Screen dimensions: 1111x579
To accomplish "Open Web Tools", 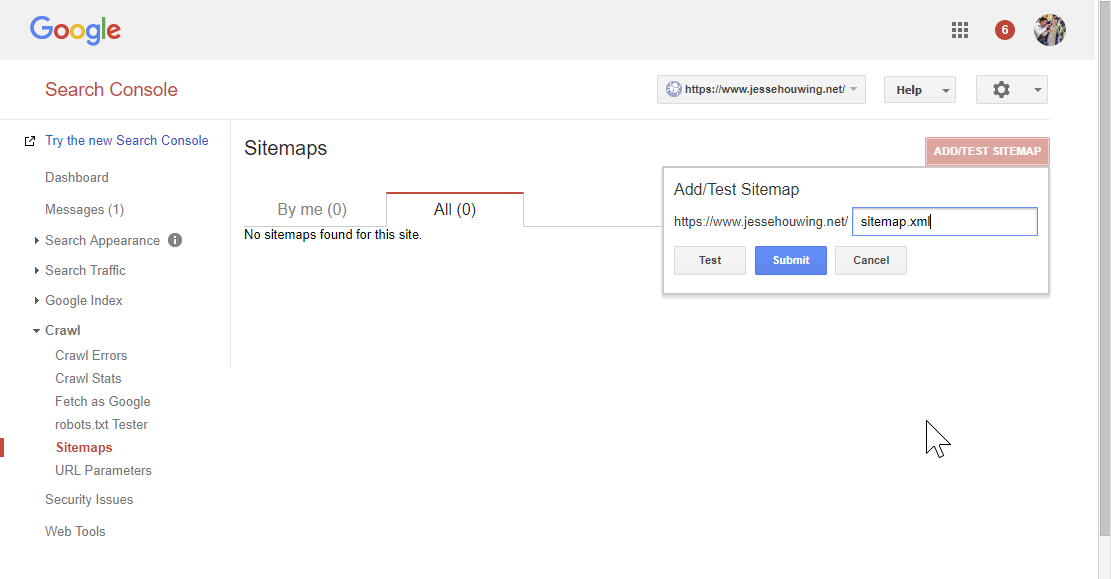I will (75, 532).
